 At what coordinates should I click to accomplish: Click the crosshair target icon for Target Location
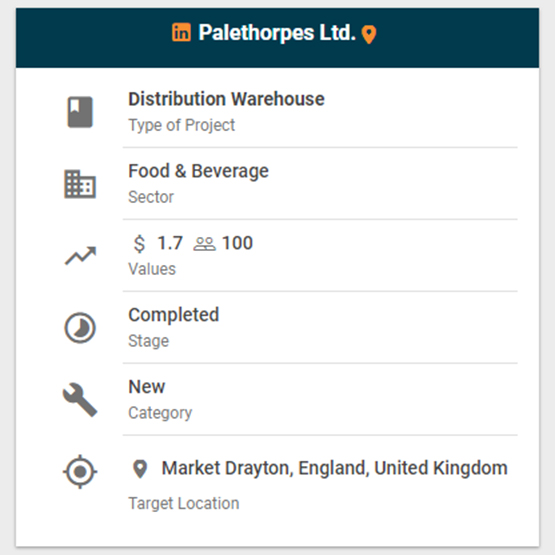point(80,471)
